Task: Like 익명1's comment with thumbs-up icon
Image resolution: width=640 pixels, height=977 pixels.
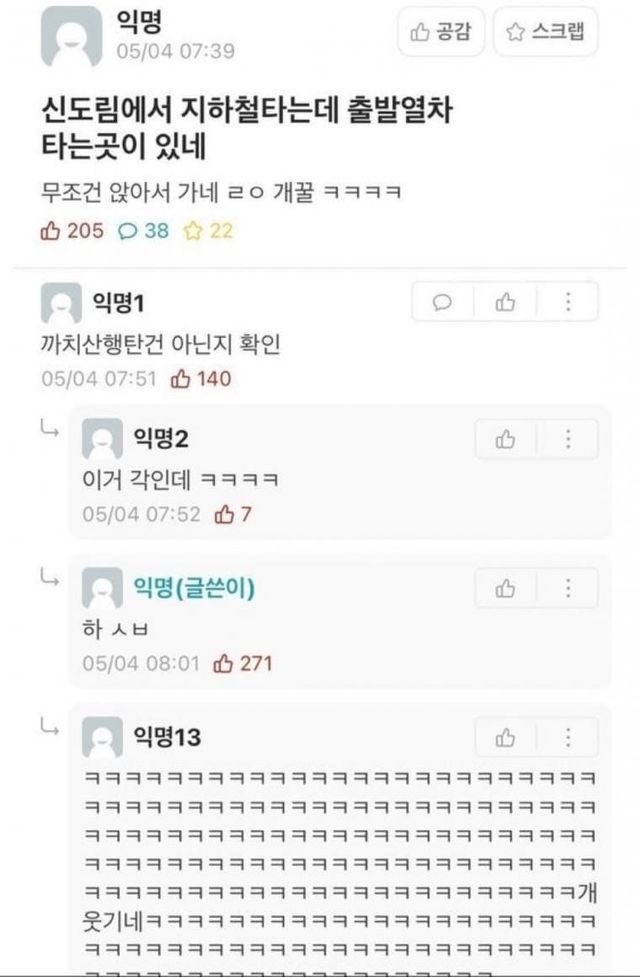Action: click(x=506, y=302)
